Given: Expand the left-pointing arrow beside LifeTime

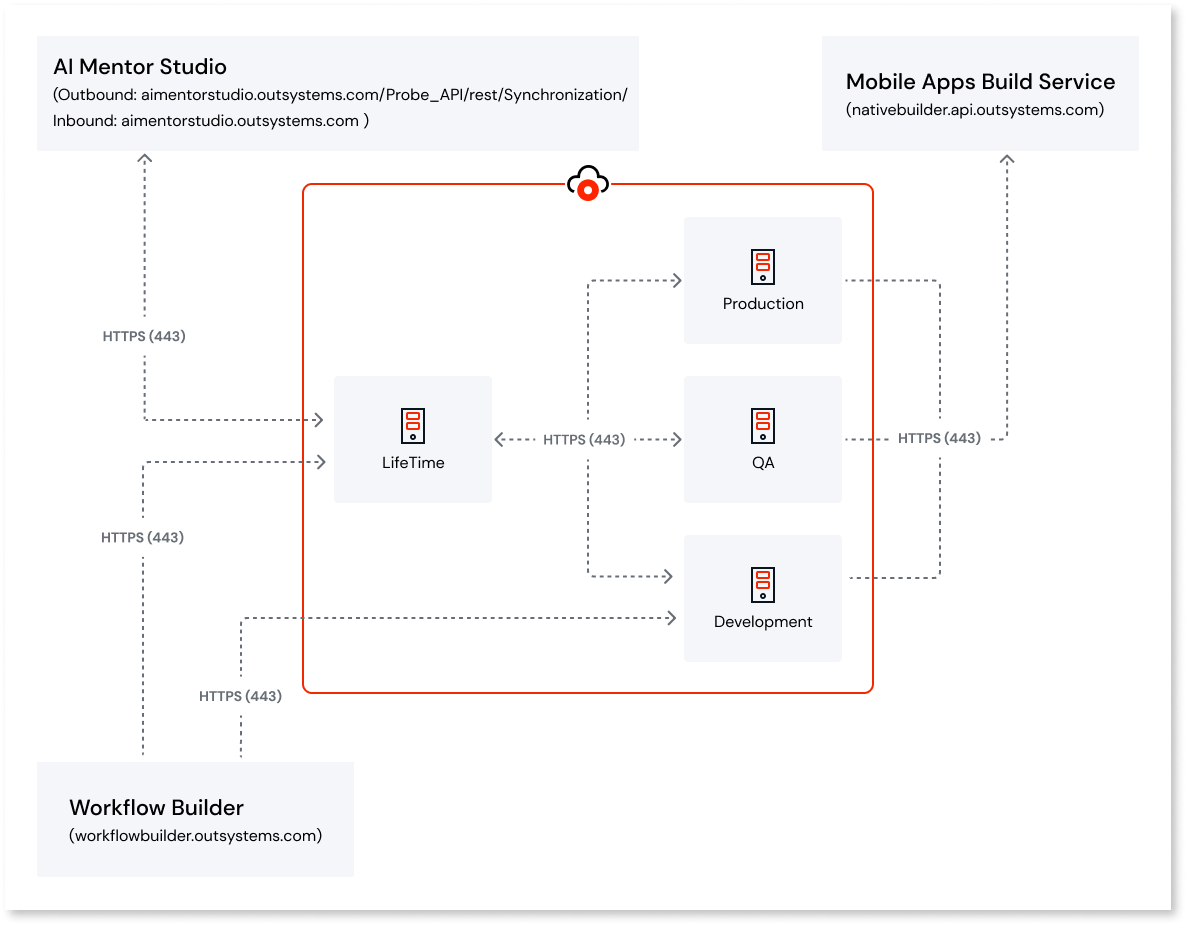Looking at the screenshot, I should point(497,438).
